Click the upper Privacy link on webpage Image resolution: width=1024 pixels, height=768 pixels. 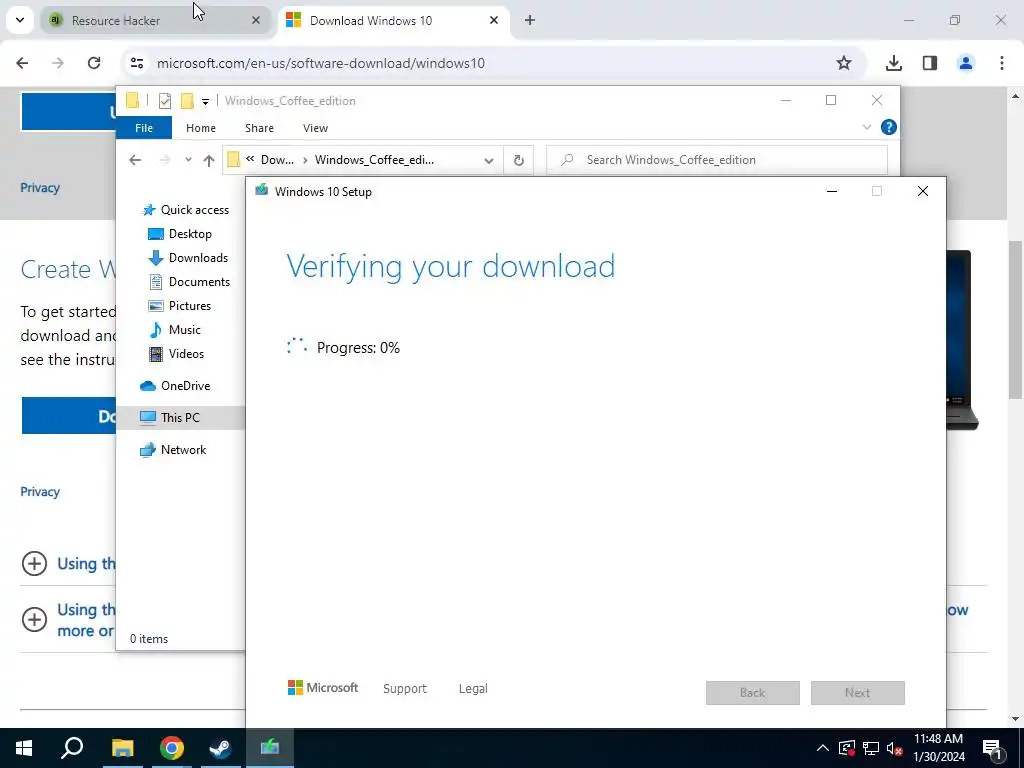click(x=40, y=188)
